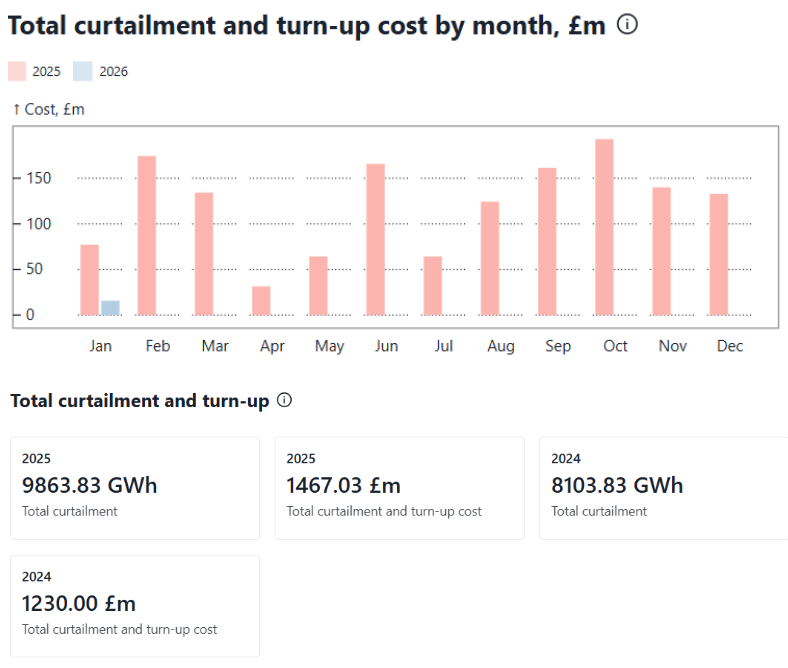Toggle the 2025 legend swatch
This screenshot has height=668, width=788.
18,71
